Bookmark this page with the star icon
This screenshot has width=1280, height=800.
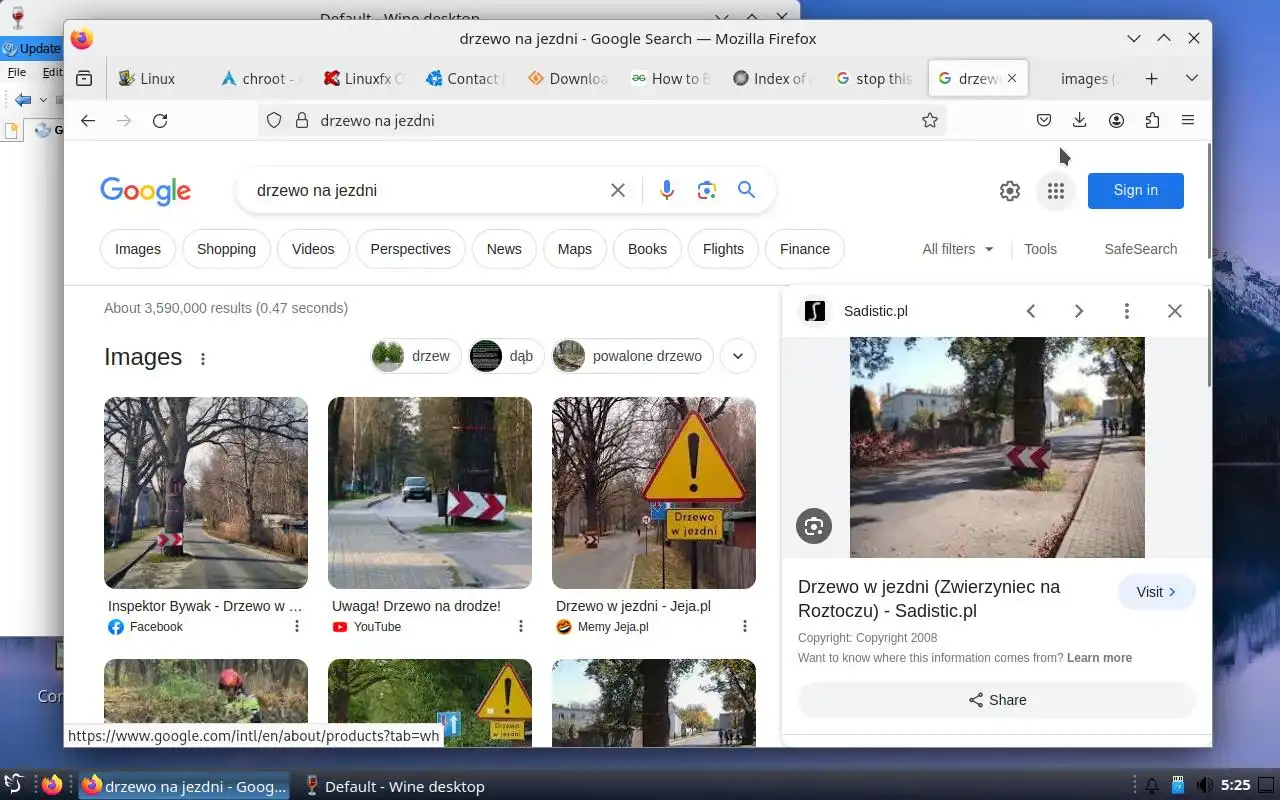(x=930, y=120)
